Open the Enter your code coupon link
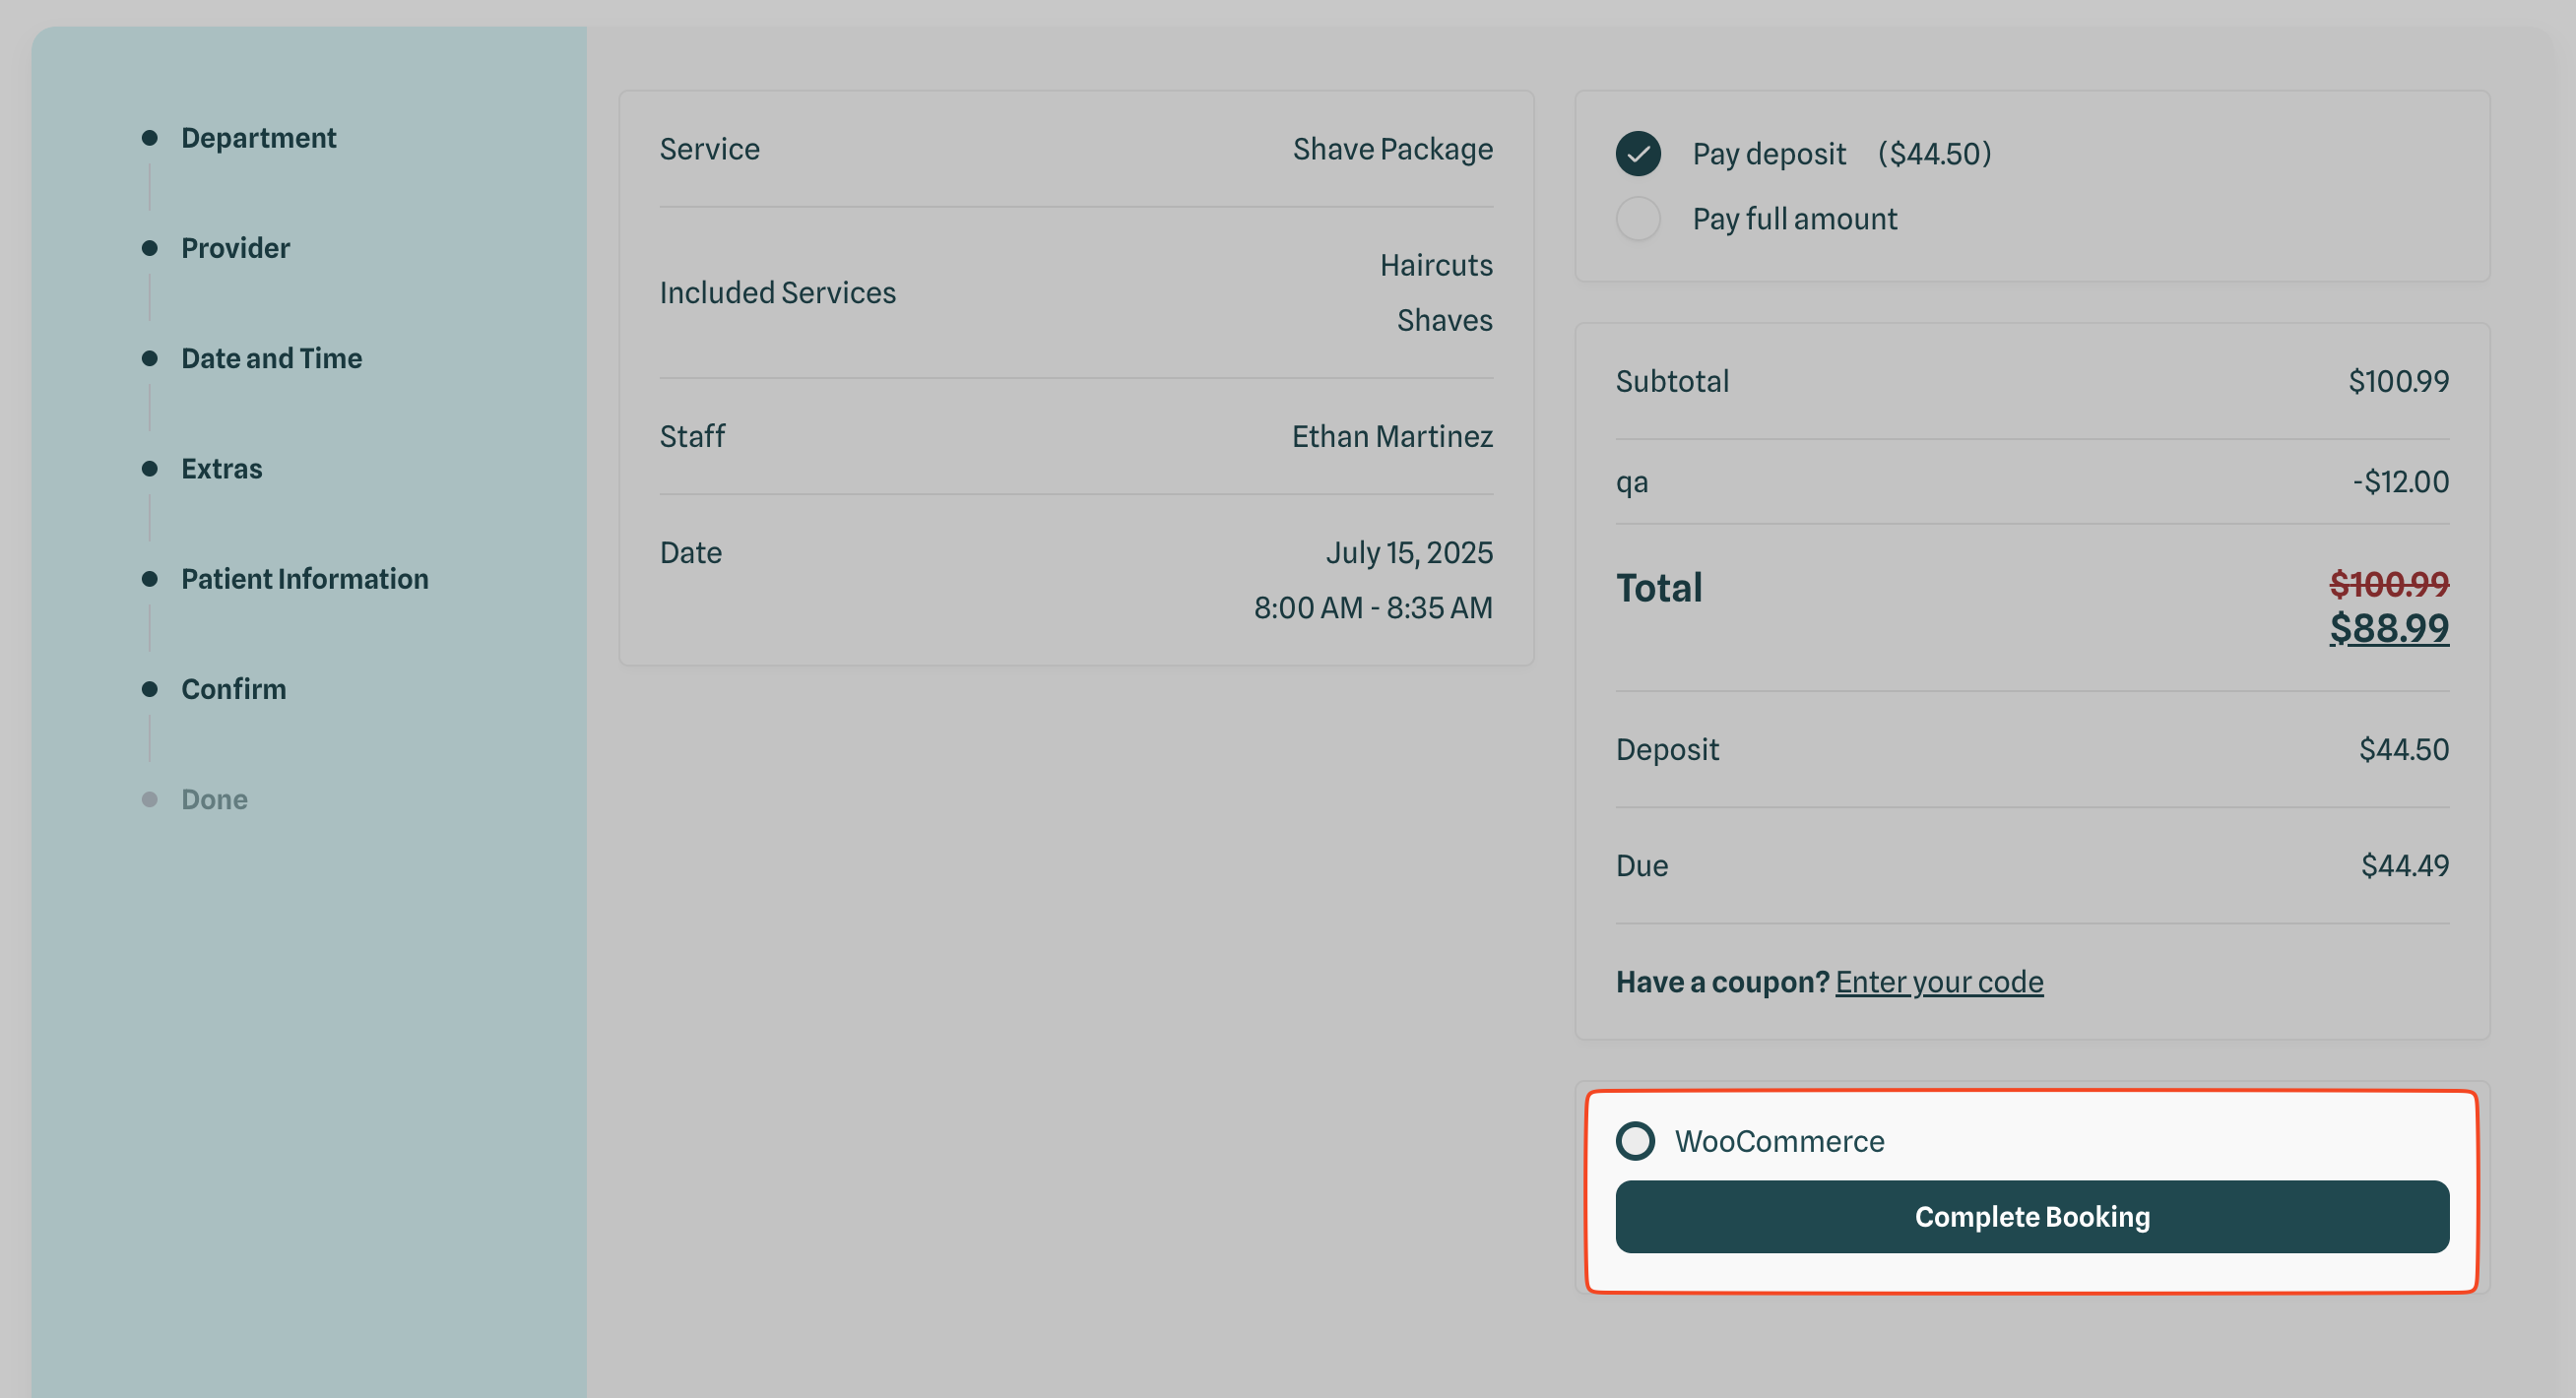 pyautogui.click(x=1938, y=982)
